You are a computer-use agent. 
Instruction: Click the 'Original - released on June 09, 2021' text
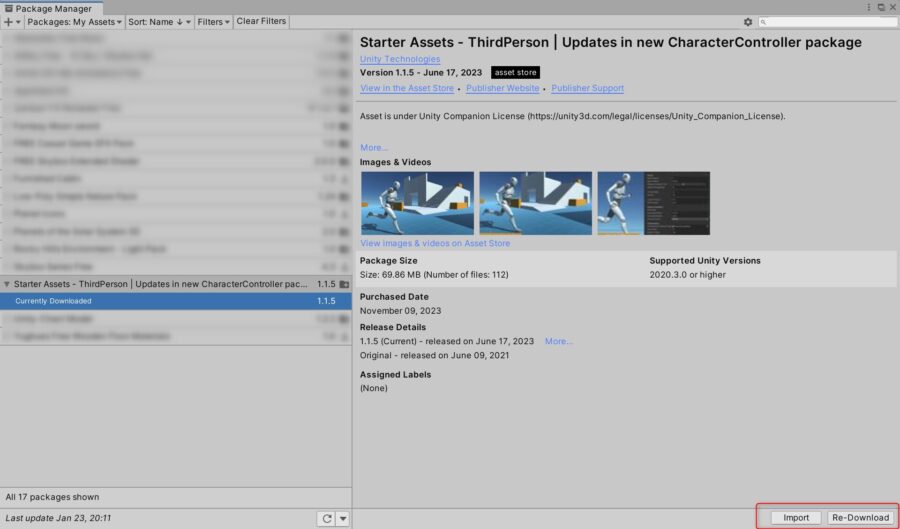pyautogui.click(x=435, y=355)
